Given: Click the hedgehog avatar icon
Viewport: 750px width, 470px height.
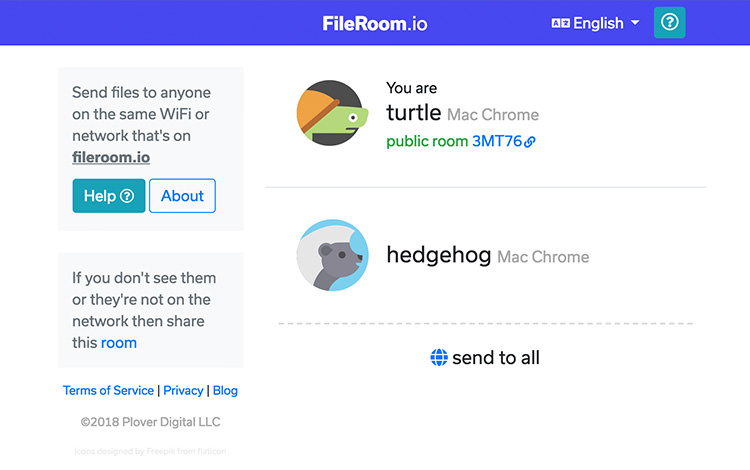Looking at the screenshot, I should (332, 256).
